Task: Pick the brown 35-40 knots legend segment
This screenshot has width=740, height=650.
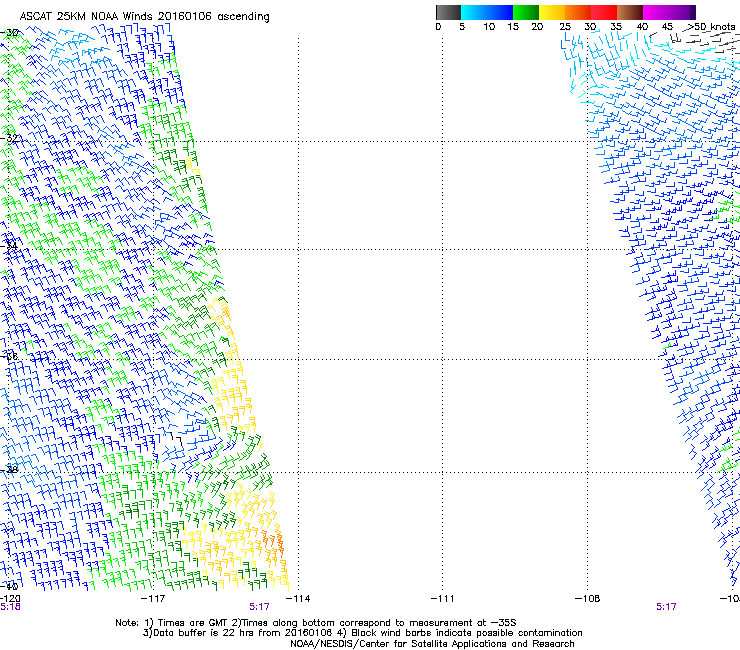Action: [630, 12]
